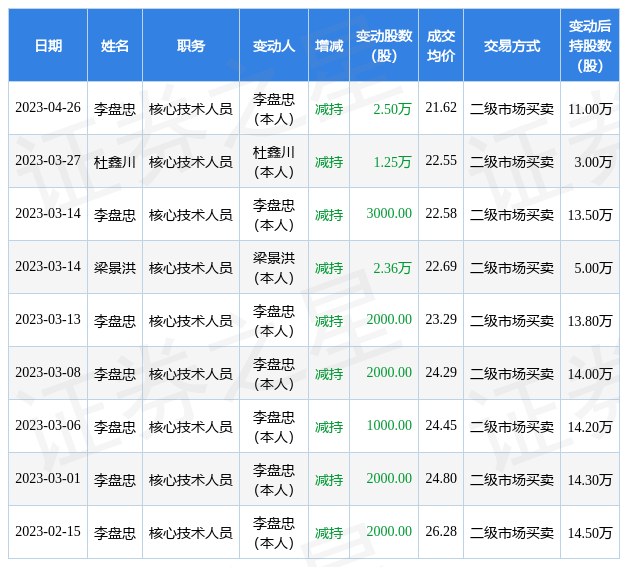Click the average price 22.55
The height and width of the screenshot is (567, 620).
tap(441, 161)
